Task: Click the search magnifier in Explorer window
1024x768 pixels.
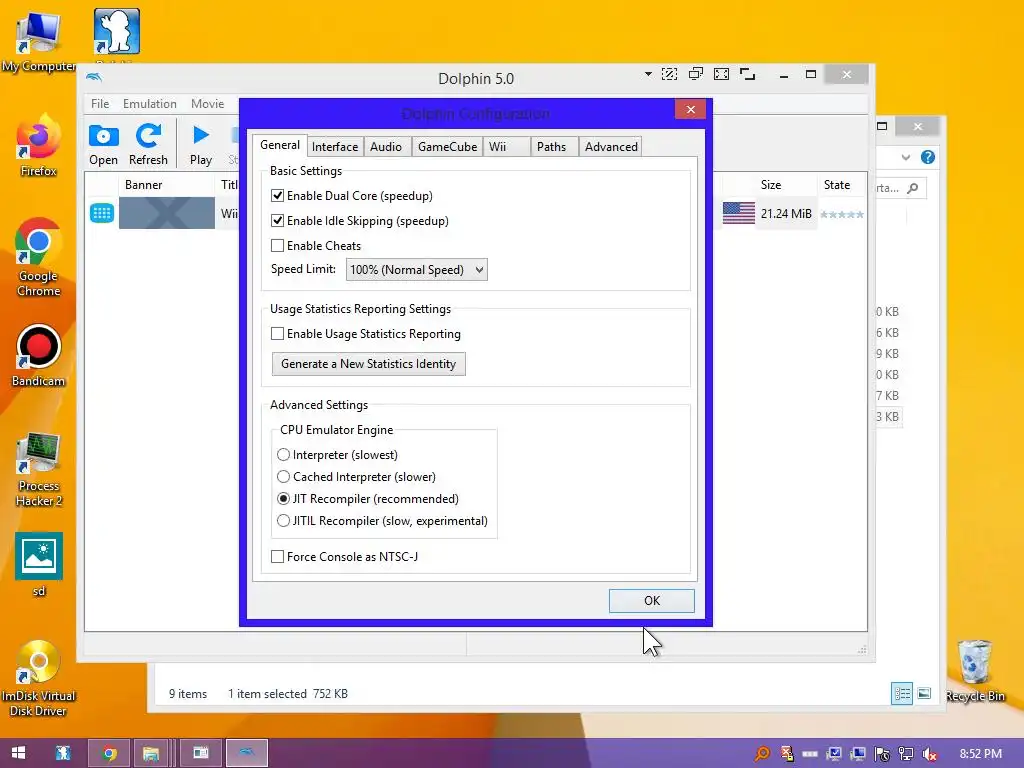Action: pyautogui.click(x=912, y=188)
